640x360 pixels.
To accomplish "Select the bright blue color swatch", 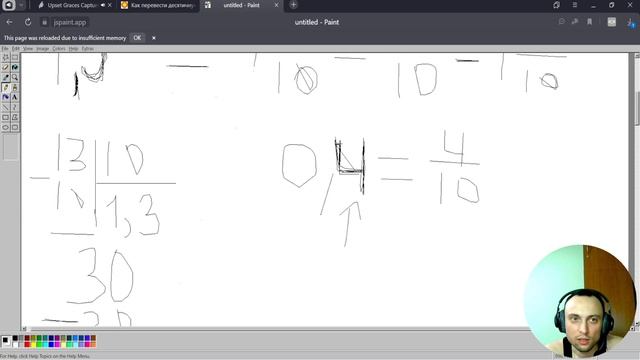I will (x=51, y=344).
